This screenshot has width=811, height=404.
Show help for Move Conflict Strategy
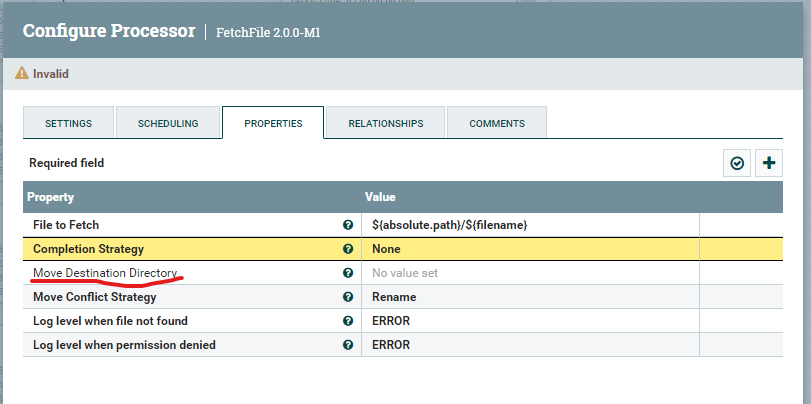348,297
